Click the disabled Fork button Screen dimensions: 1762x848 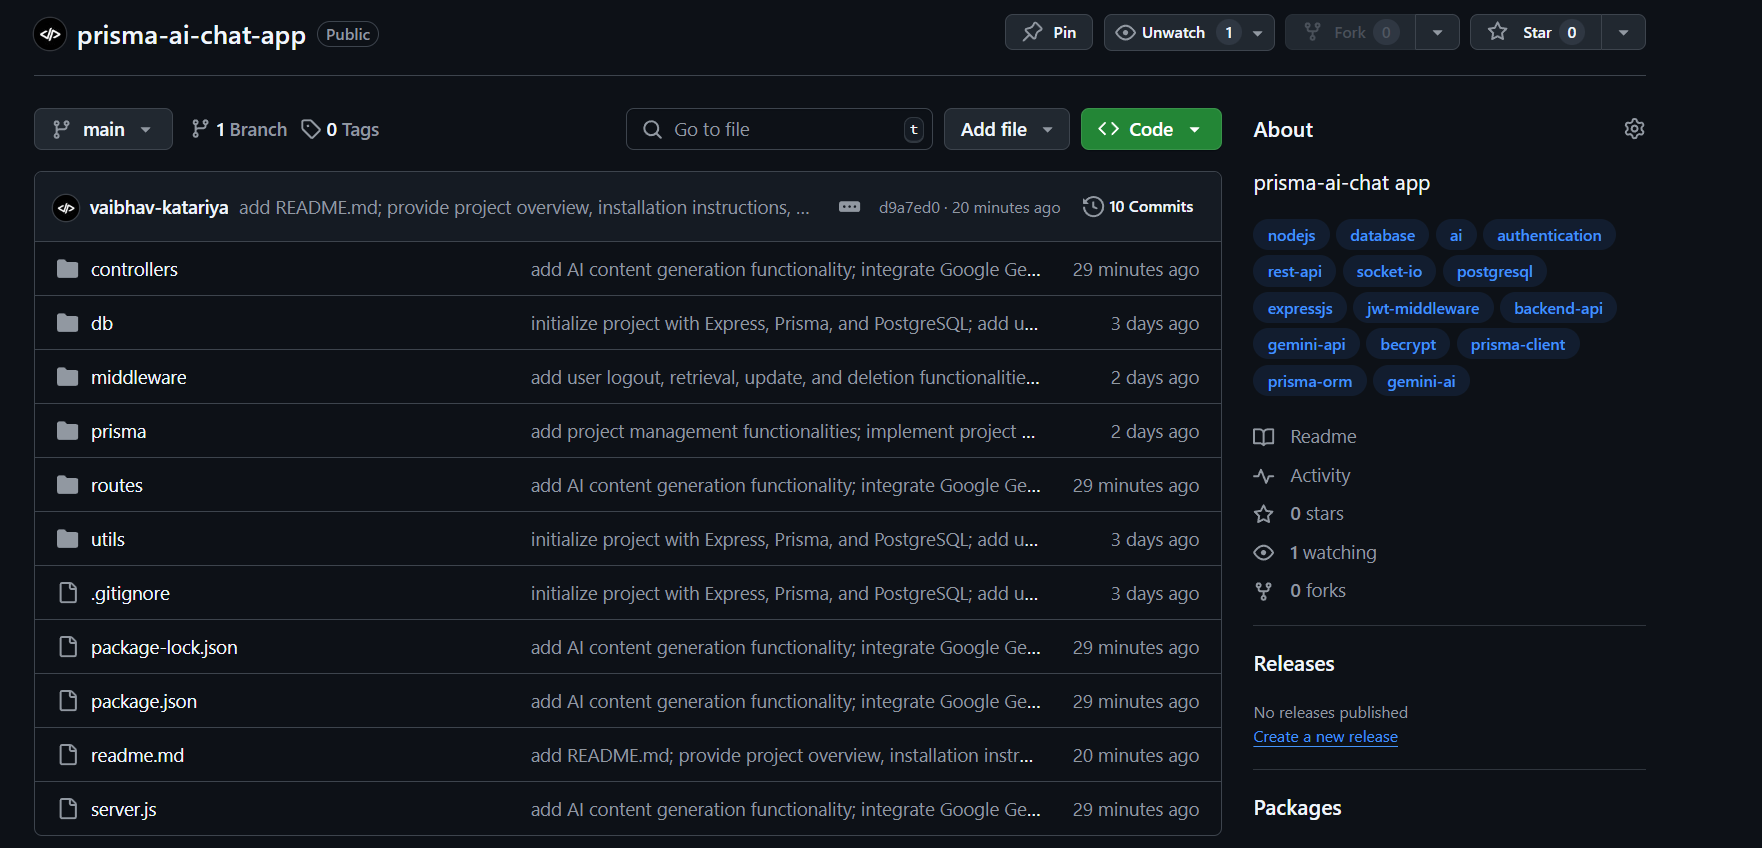(1350, 32)
